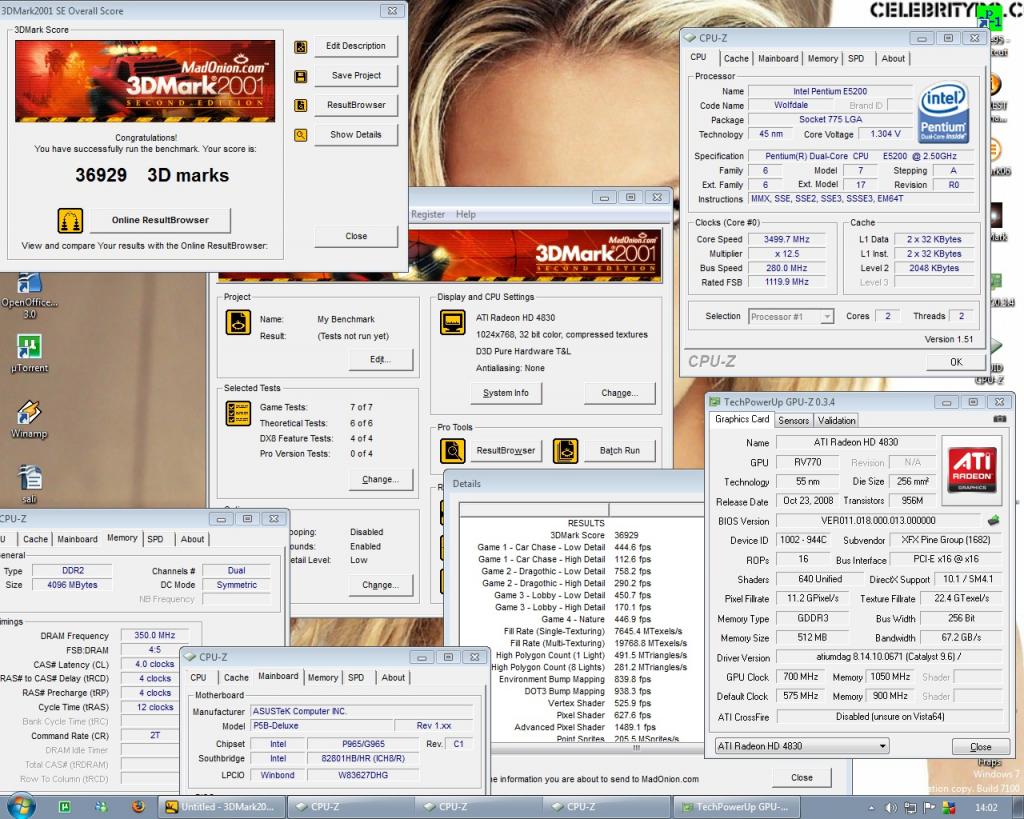Image resolution: width=1024 pixels, height=819 pixels.
Task: Click the Batch Run icon
Action: [x=566, y=451]
